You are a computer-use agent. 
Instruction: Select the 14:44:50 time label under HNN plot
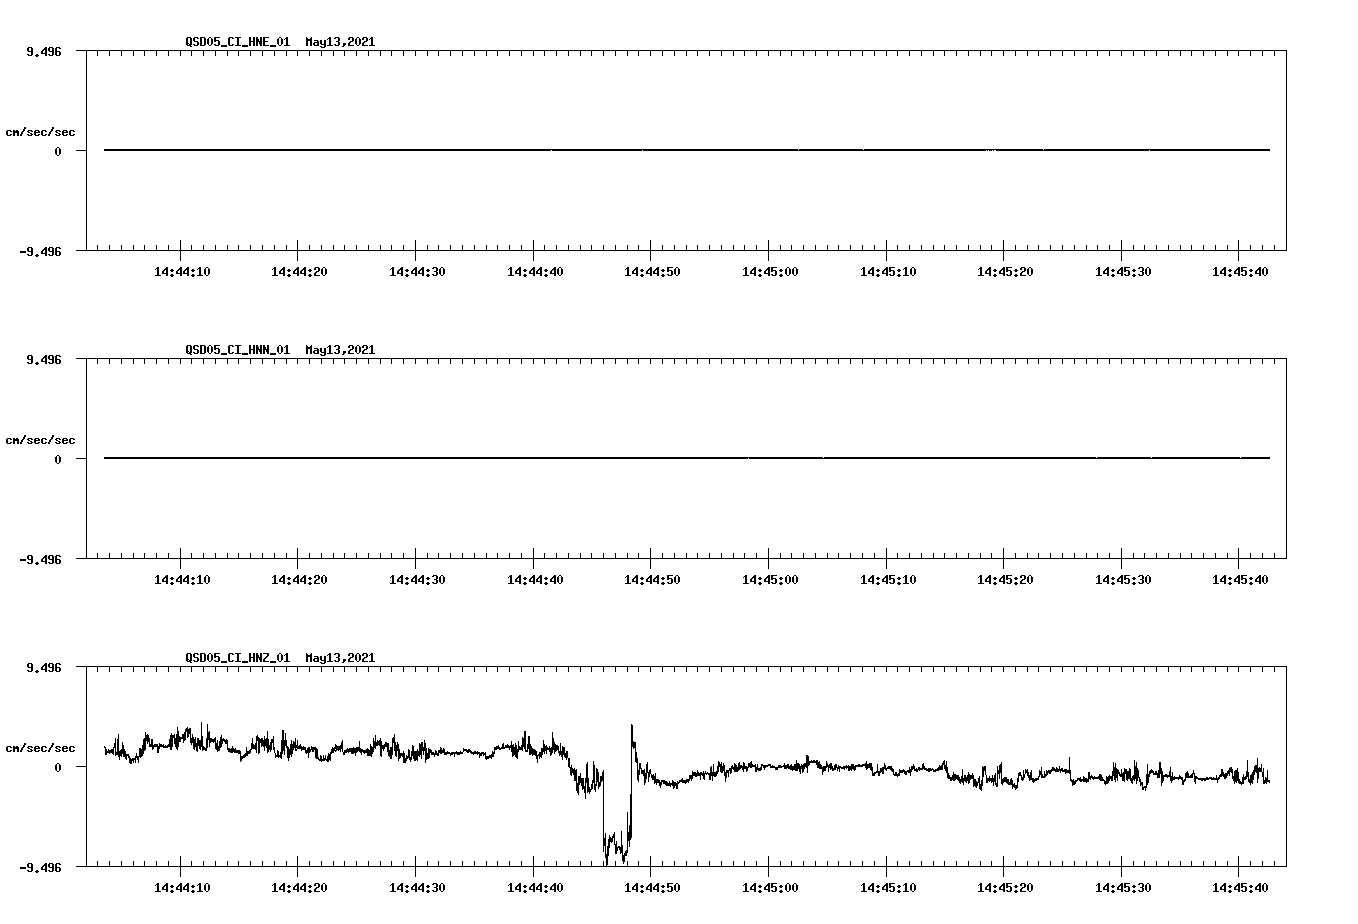point(652,580)
